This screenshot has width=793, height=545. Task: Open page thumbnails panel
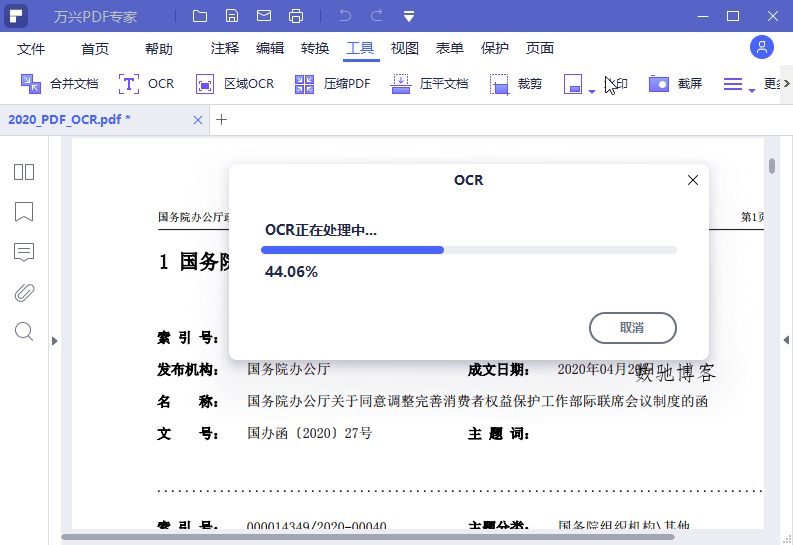point(24,172)
